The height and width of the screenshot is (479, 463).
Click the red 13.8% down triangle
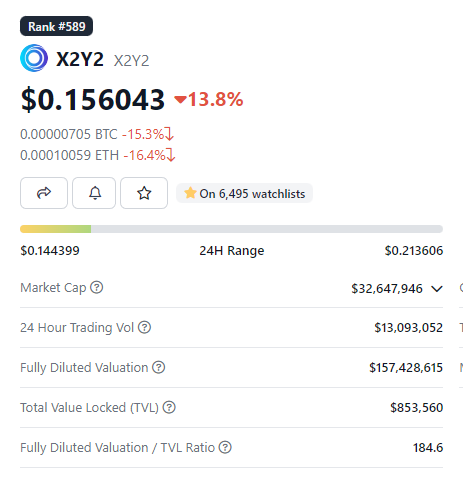point(180,99)
